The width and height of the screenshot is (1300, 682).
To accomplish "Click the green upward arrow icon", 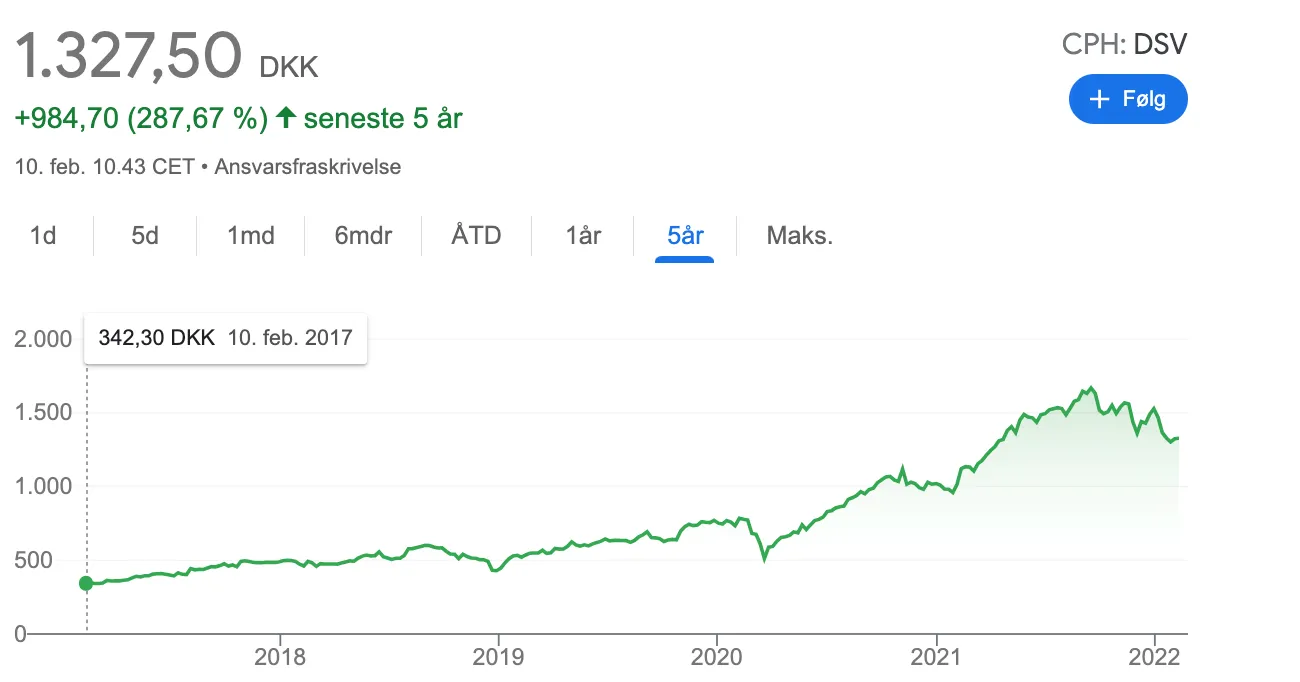I will coord(286,118).
